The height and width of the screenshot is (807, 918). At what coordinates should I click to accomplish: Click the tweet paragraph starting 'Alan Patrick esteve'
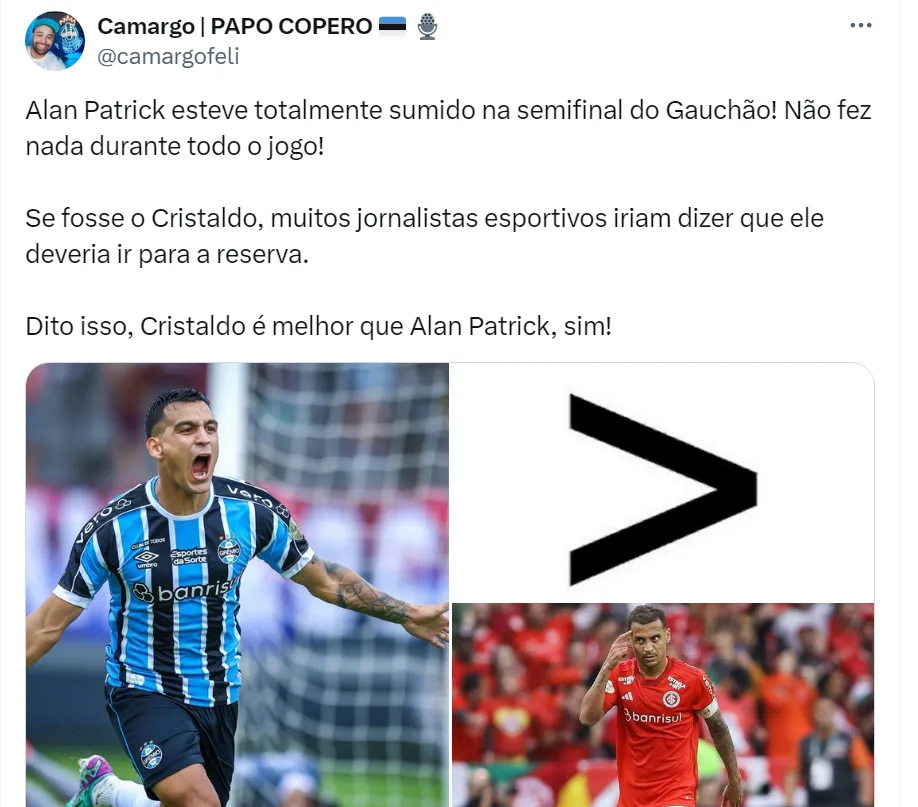coord(448,128)
